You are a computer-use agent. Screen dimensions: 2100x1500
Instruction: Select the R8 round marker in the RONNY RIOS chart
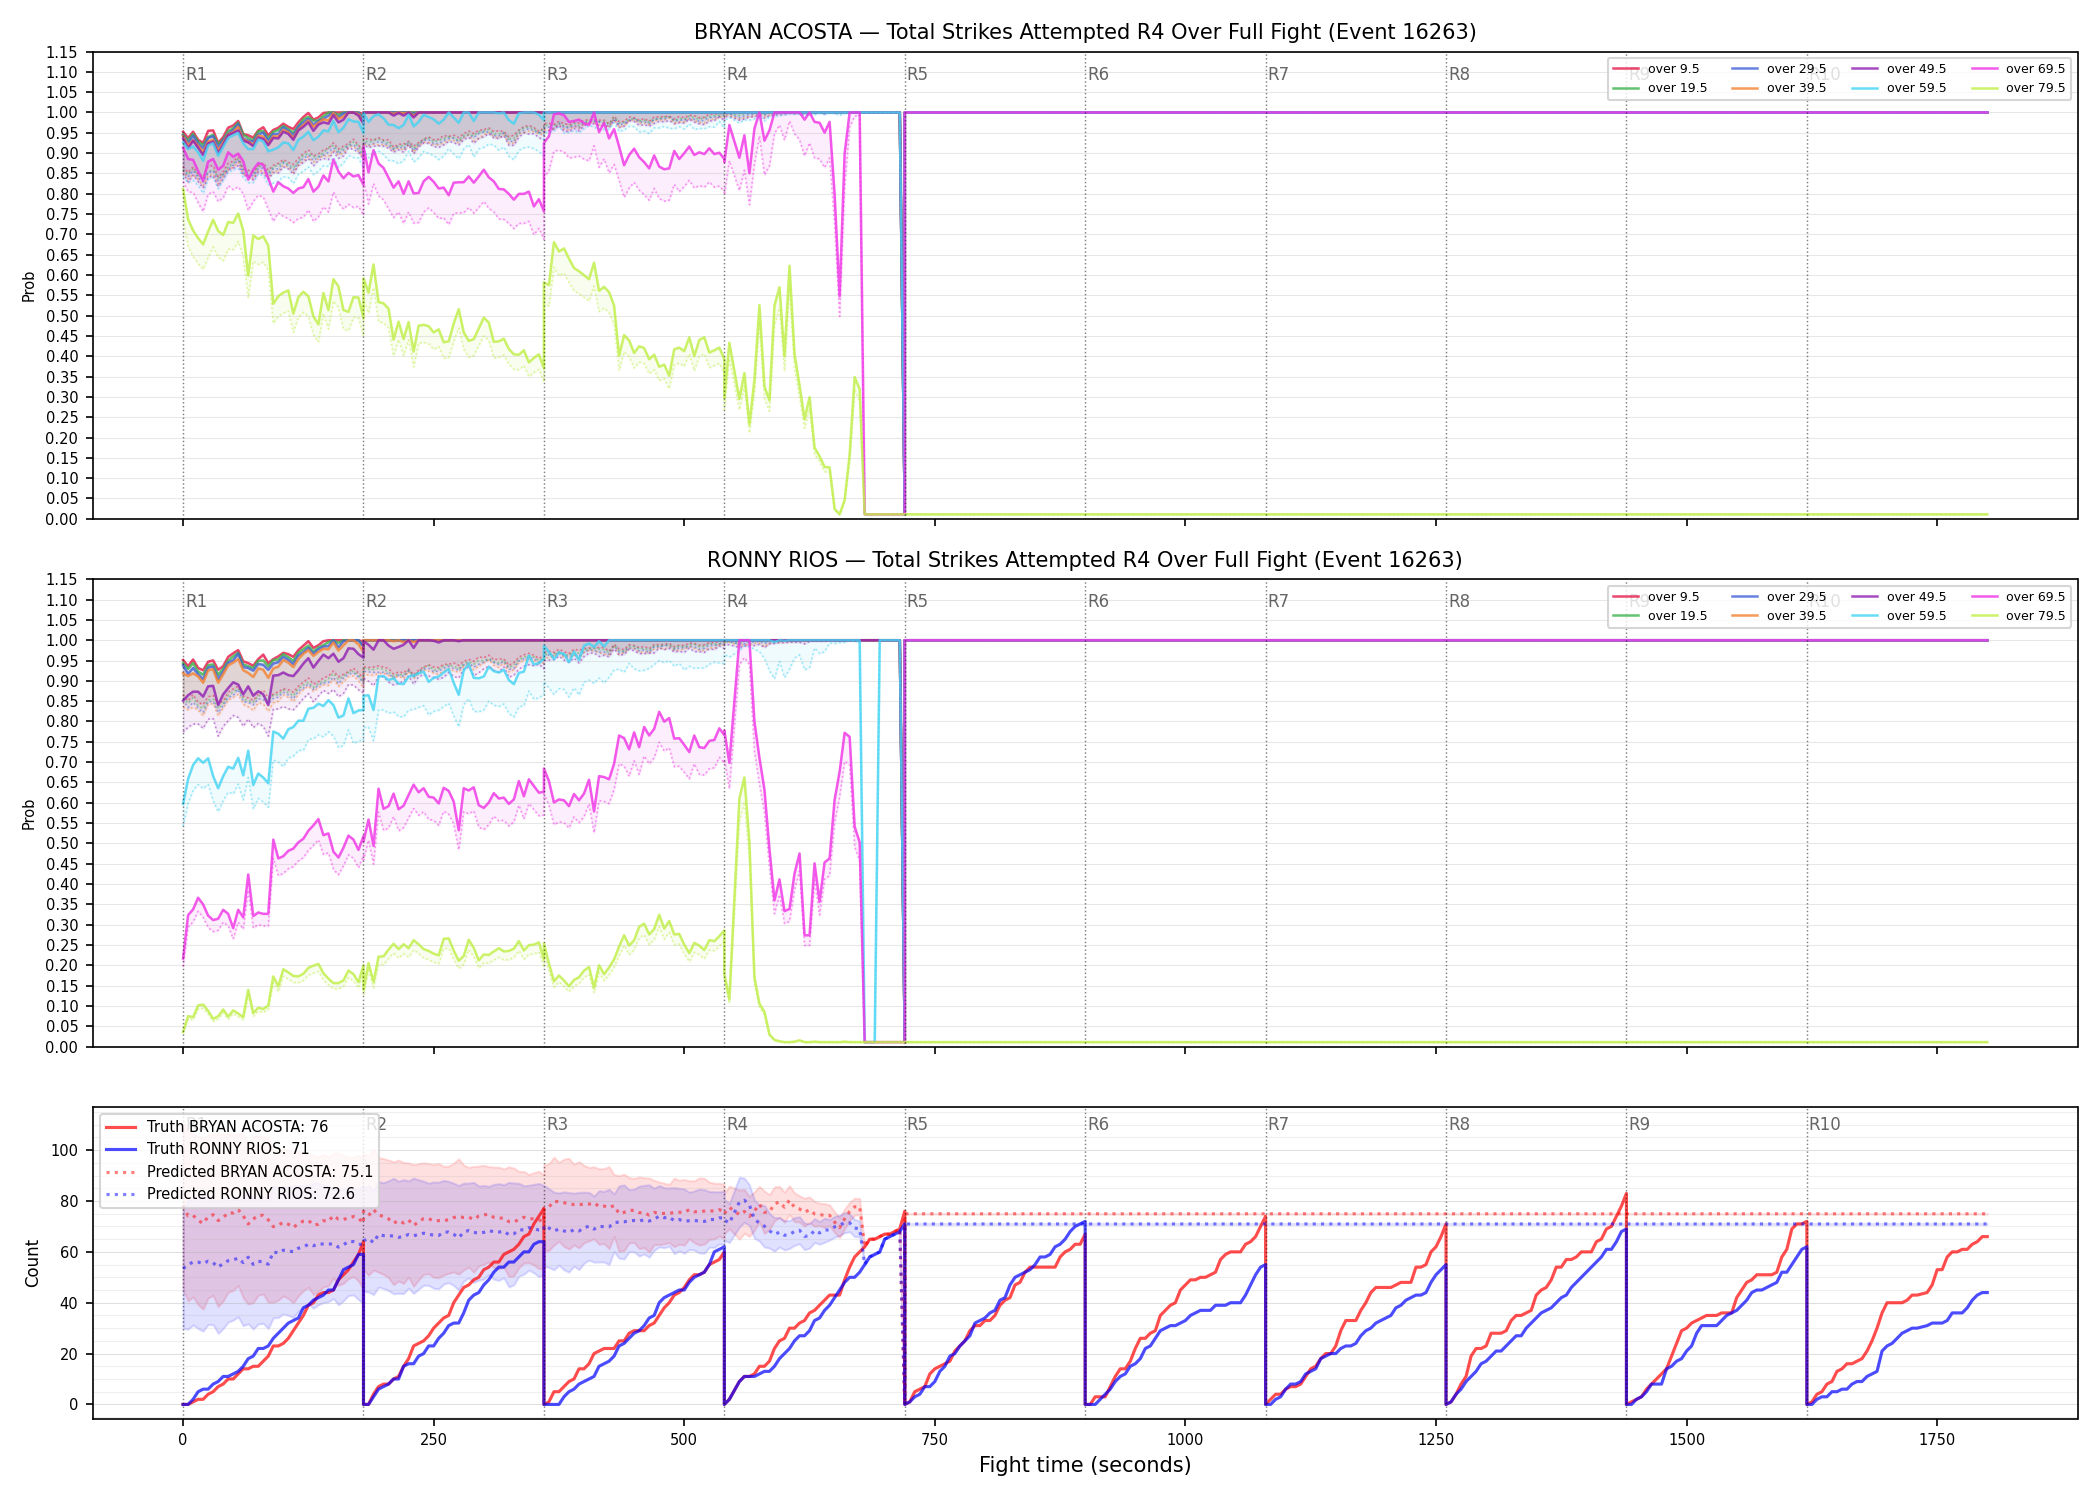click(x=1459, y=601)
